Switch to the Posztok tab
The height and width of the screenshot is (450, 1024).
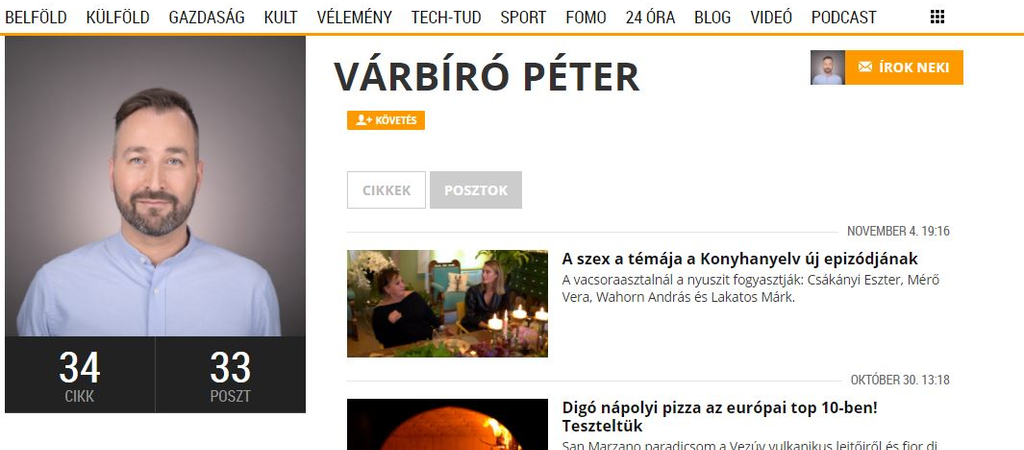coord(475,190)
